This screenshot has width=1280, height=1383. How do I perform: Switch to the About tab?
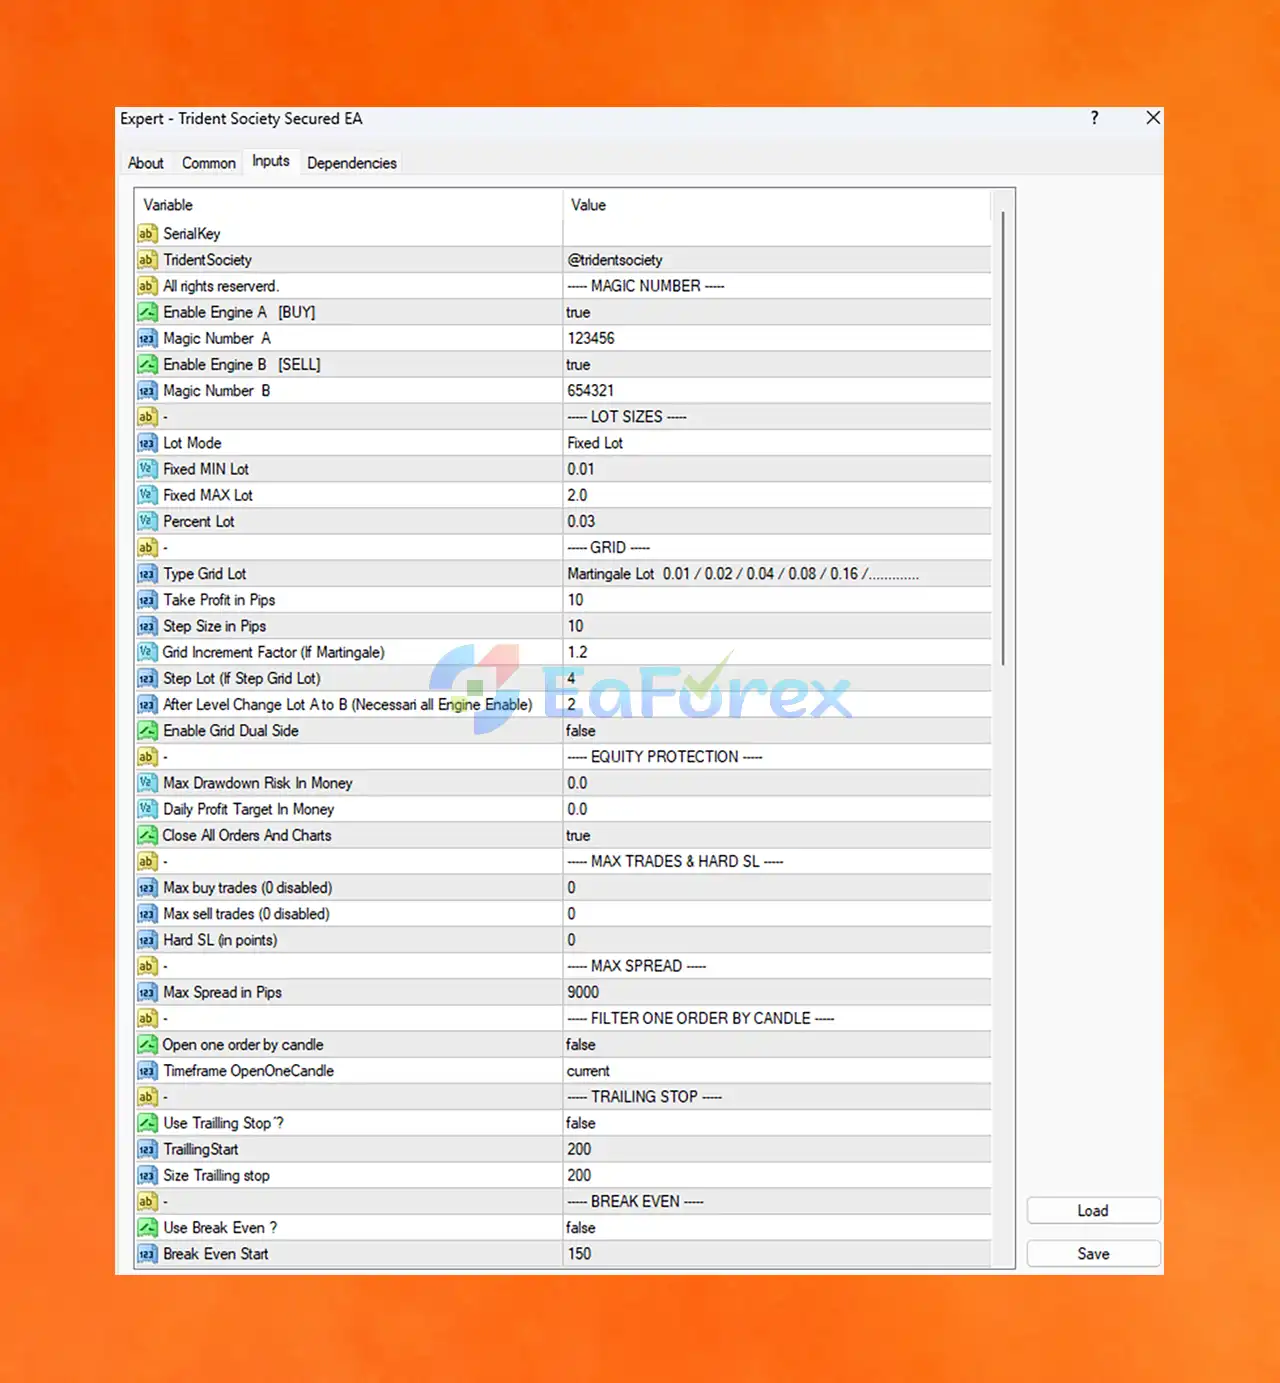pos(146,163)
